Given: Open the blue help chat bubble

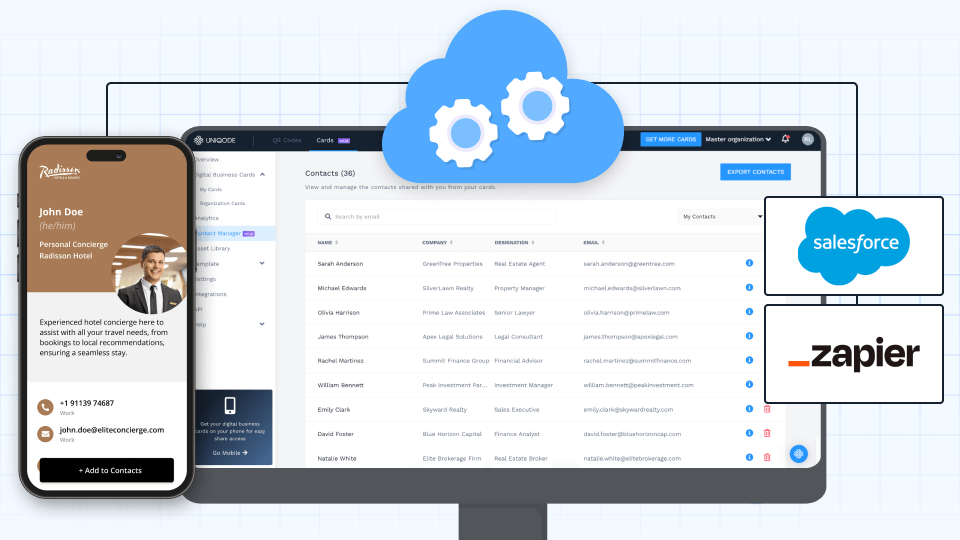Looking at the screenshot, I should [798, 454].
